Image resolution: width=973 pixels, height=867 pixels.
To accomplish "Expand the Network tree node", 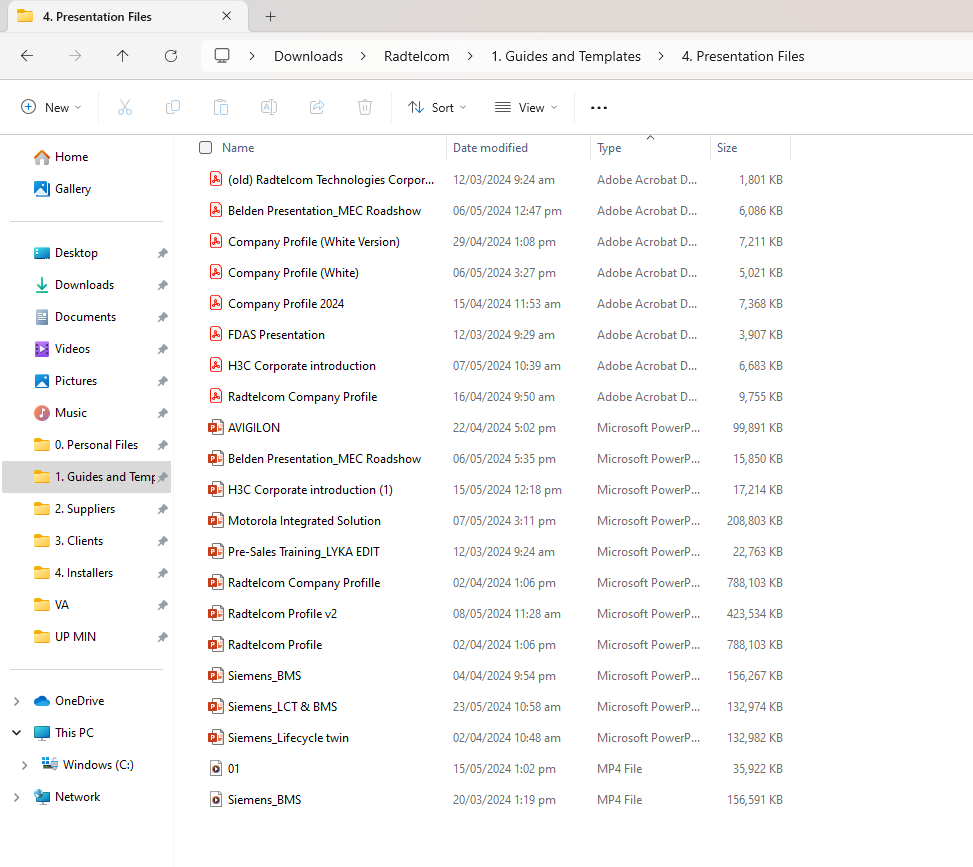I will tap(17, 797).
